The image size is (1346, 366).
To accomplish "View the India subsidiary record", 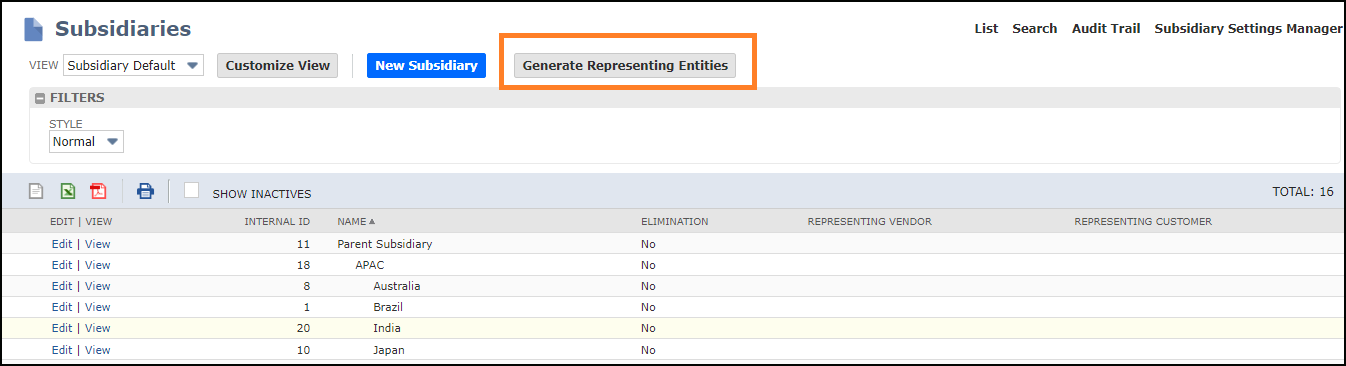I will [x=98, y=328].
